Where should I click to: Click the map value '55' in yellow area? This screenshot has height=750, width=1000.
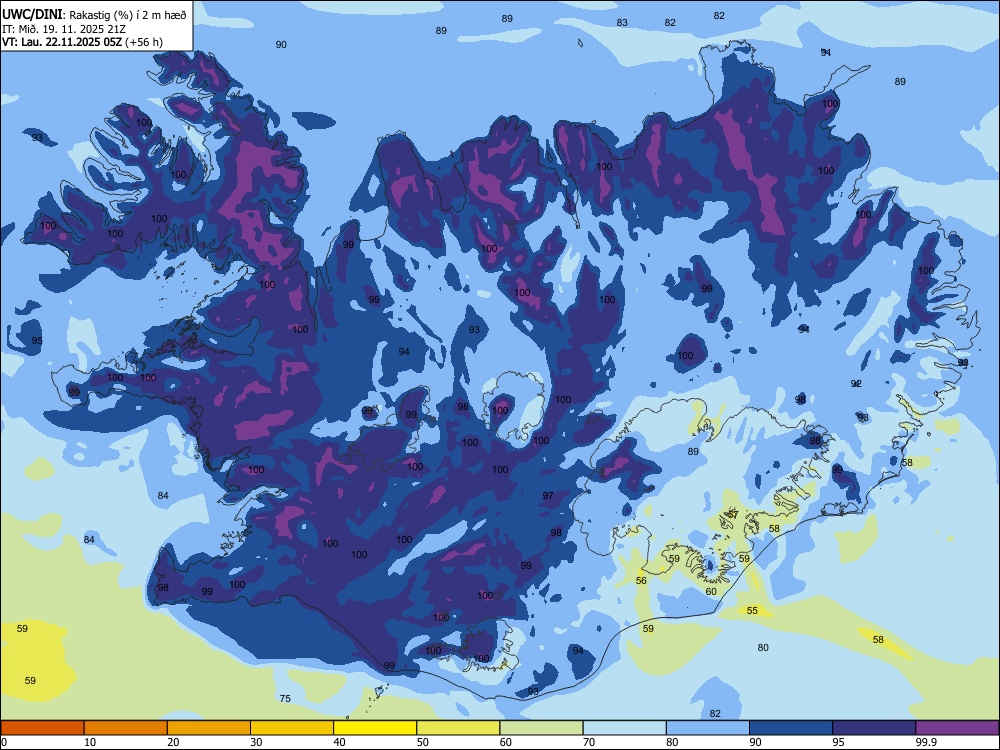tap(752, 610)
